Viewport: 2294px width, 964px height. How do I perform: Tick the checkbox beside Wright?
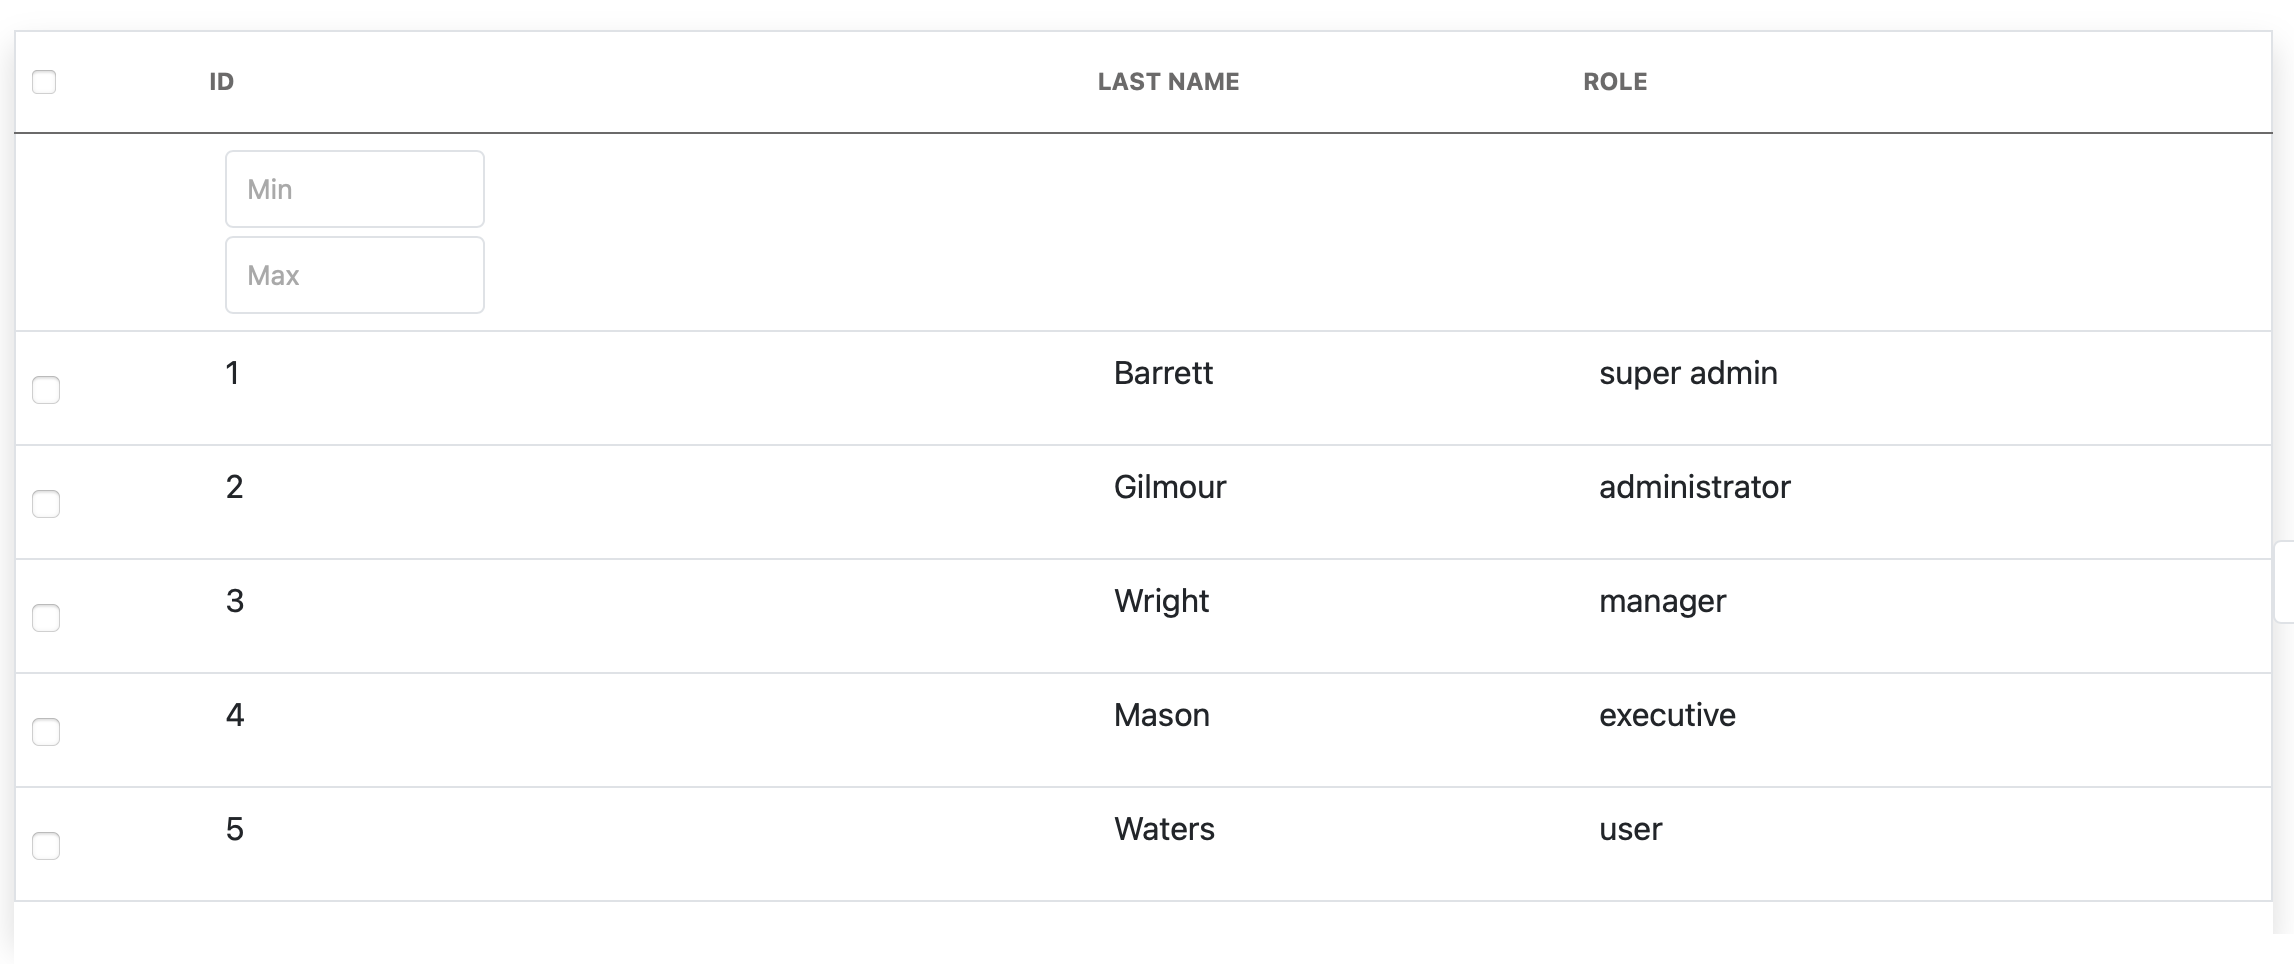(x=46, y=618)
